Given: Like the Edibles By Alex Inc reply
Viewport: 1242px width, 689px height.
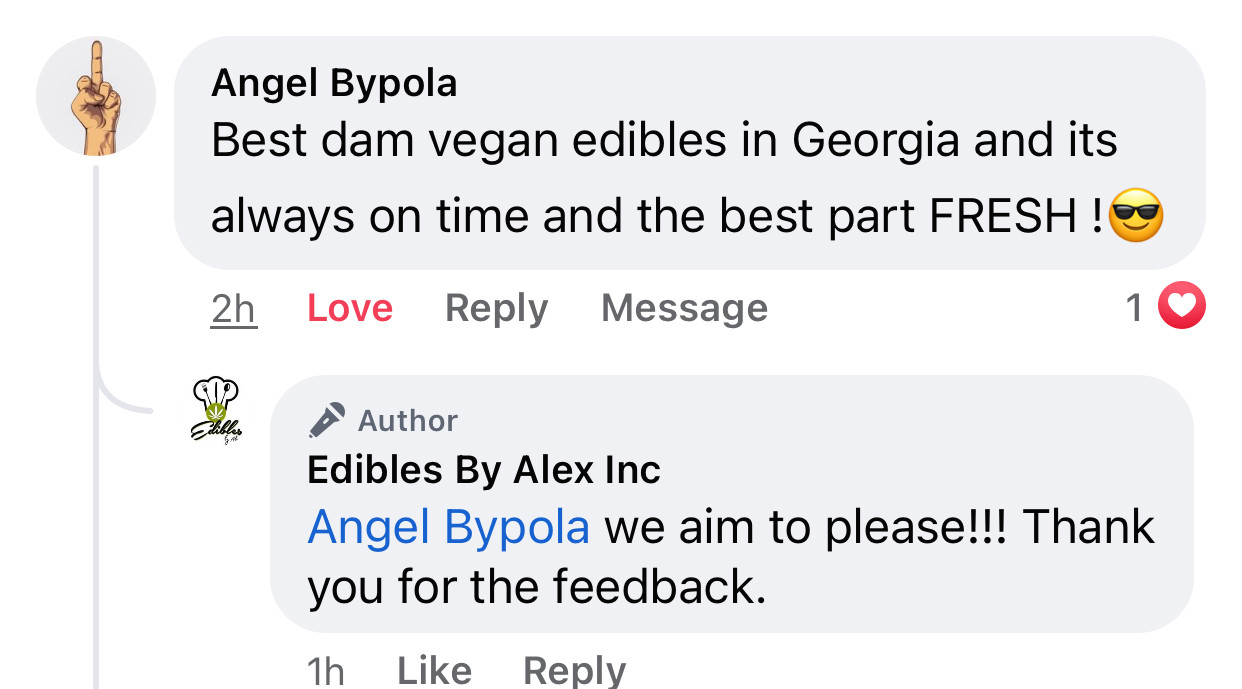Looking at the screenshot, I should coord(434,670).
